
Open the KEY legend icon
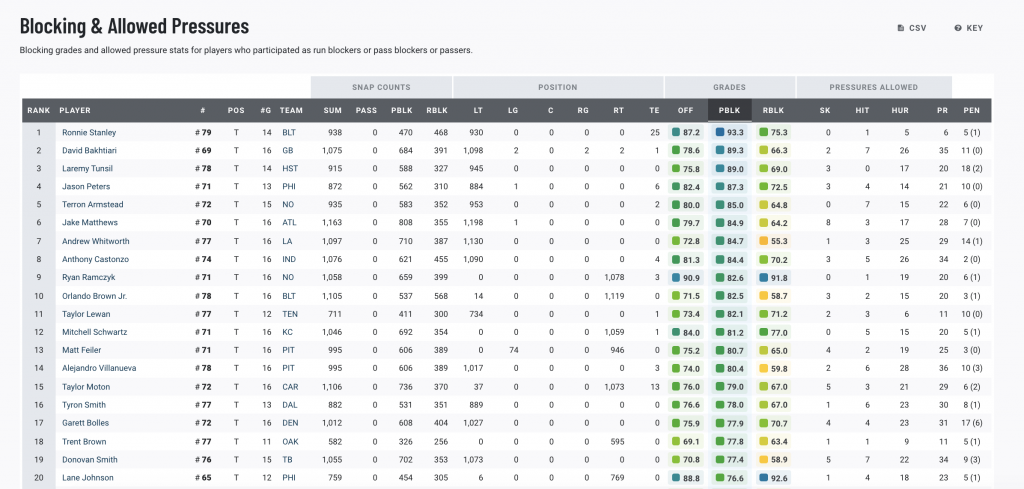click(958, 28)
